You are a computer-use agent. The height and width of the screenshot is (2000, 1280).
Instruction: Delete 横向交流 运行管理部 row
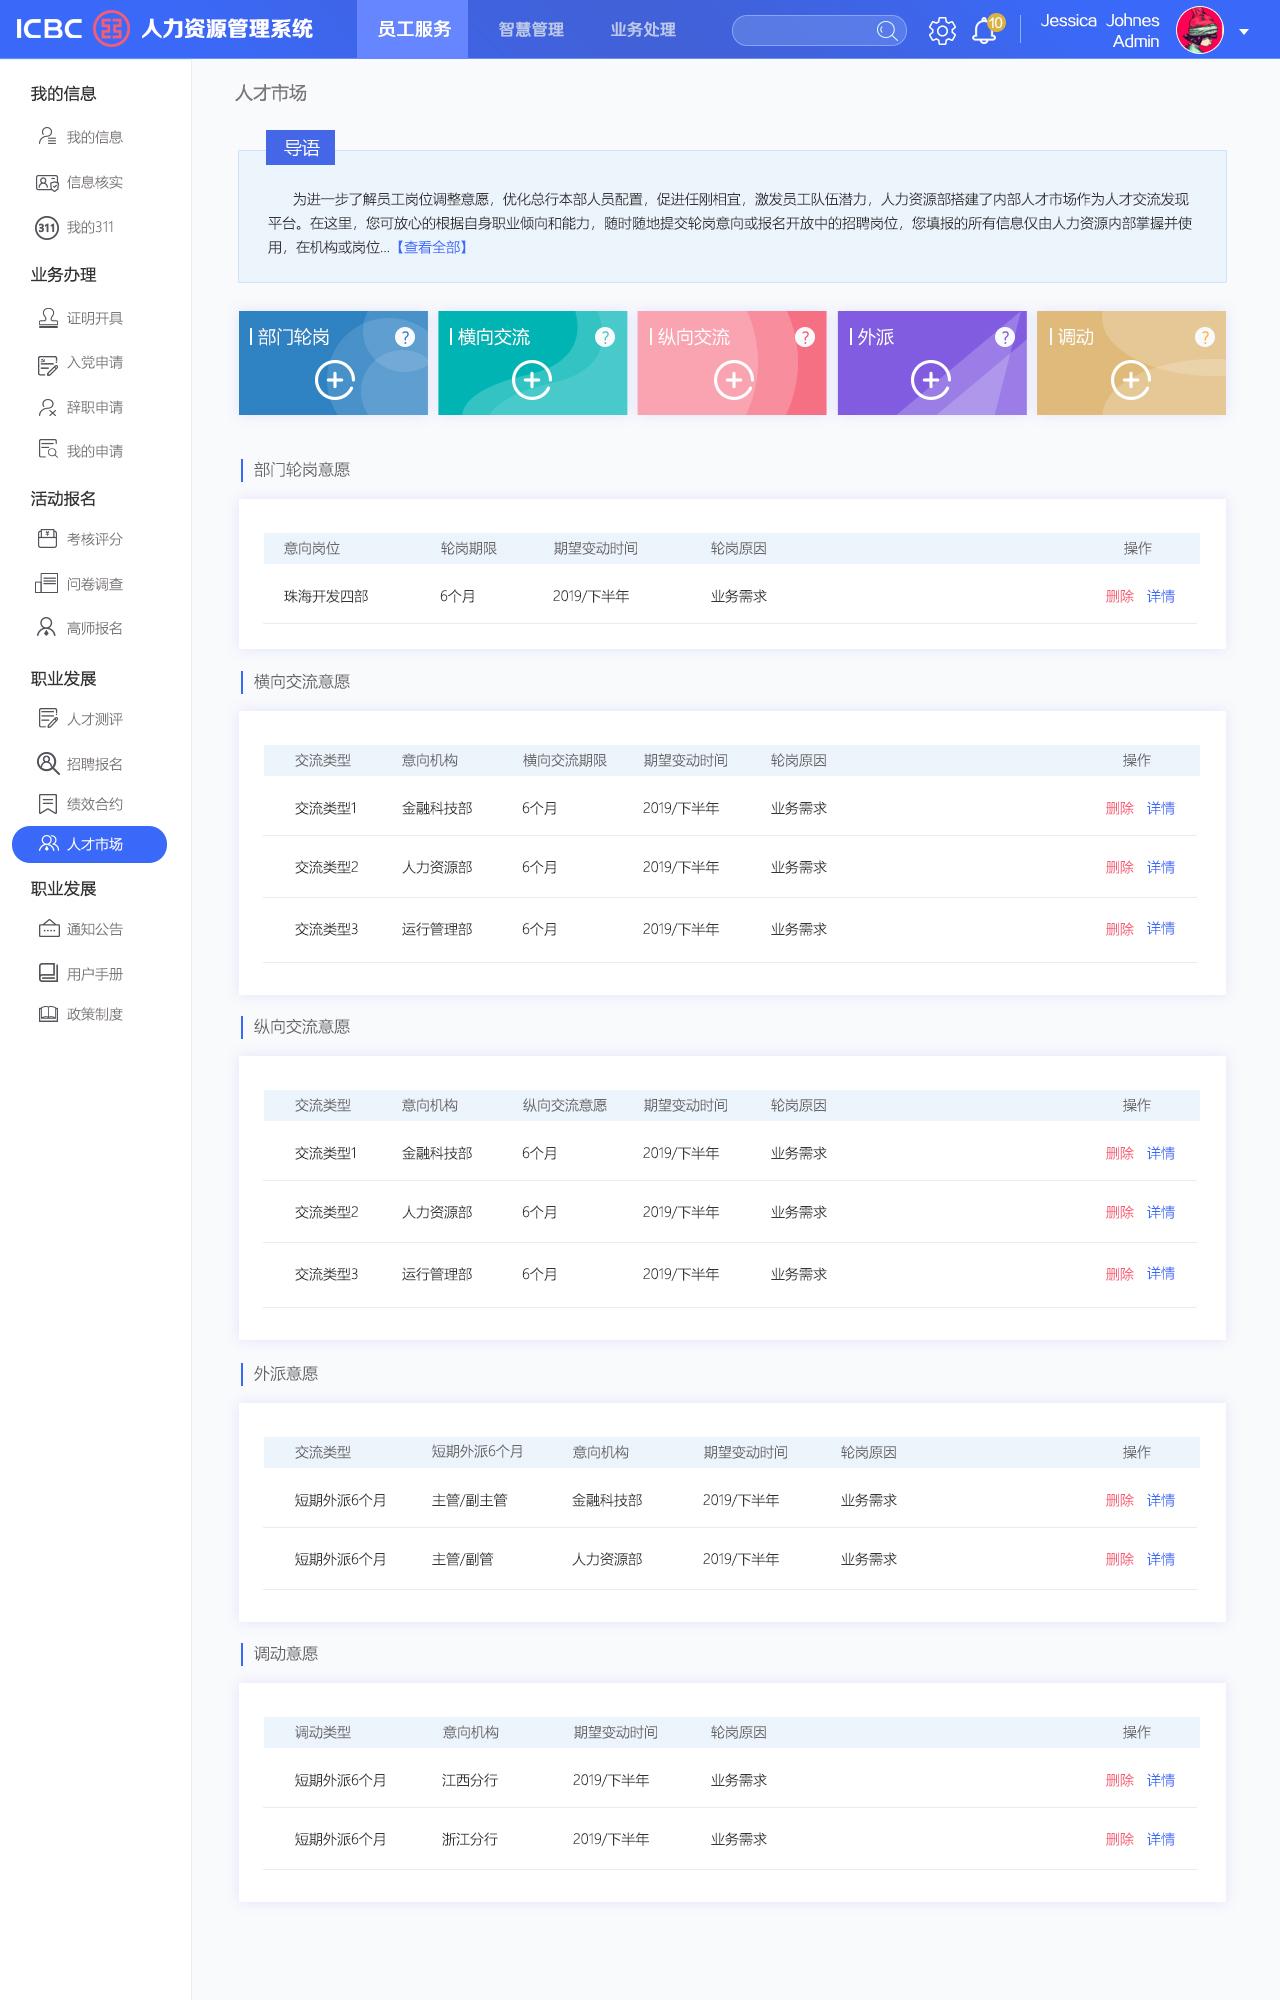pos(1120,929)
